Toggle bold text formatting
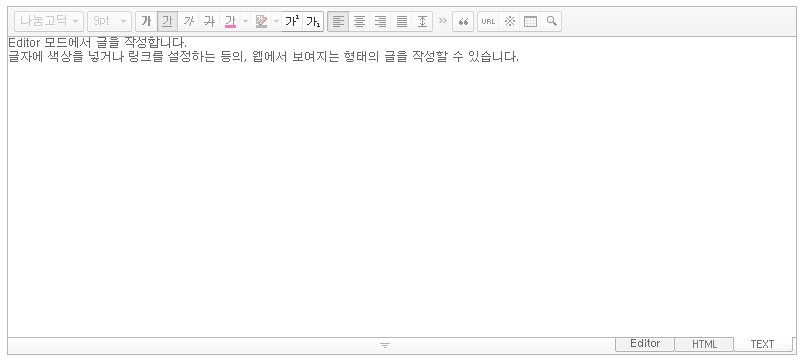The width and height of the screenshot is (804, 363). pyautogui.click(x=147, y=22)
